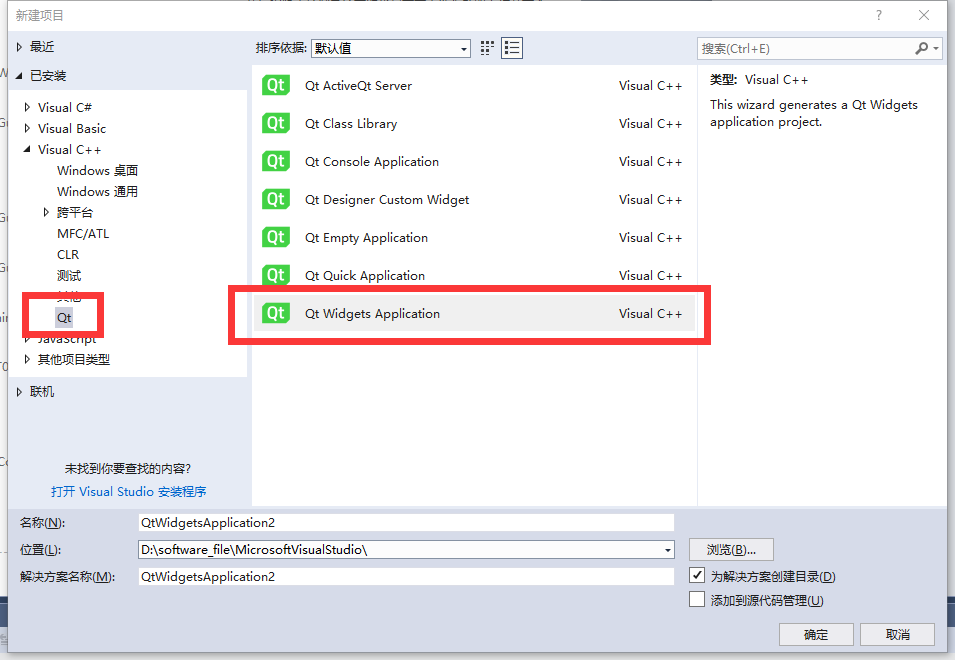The height and width of the screenshot is (660, 955).
Task: Collapse the 已安装 section
Action: (19, 75)
